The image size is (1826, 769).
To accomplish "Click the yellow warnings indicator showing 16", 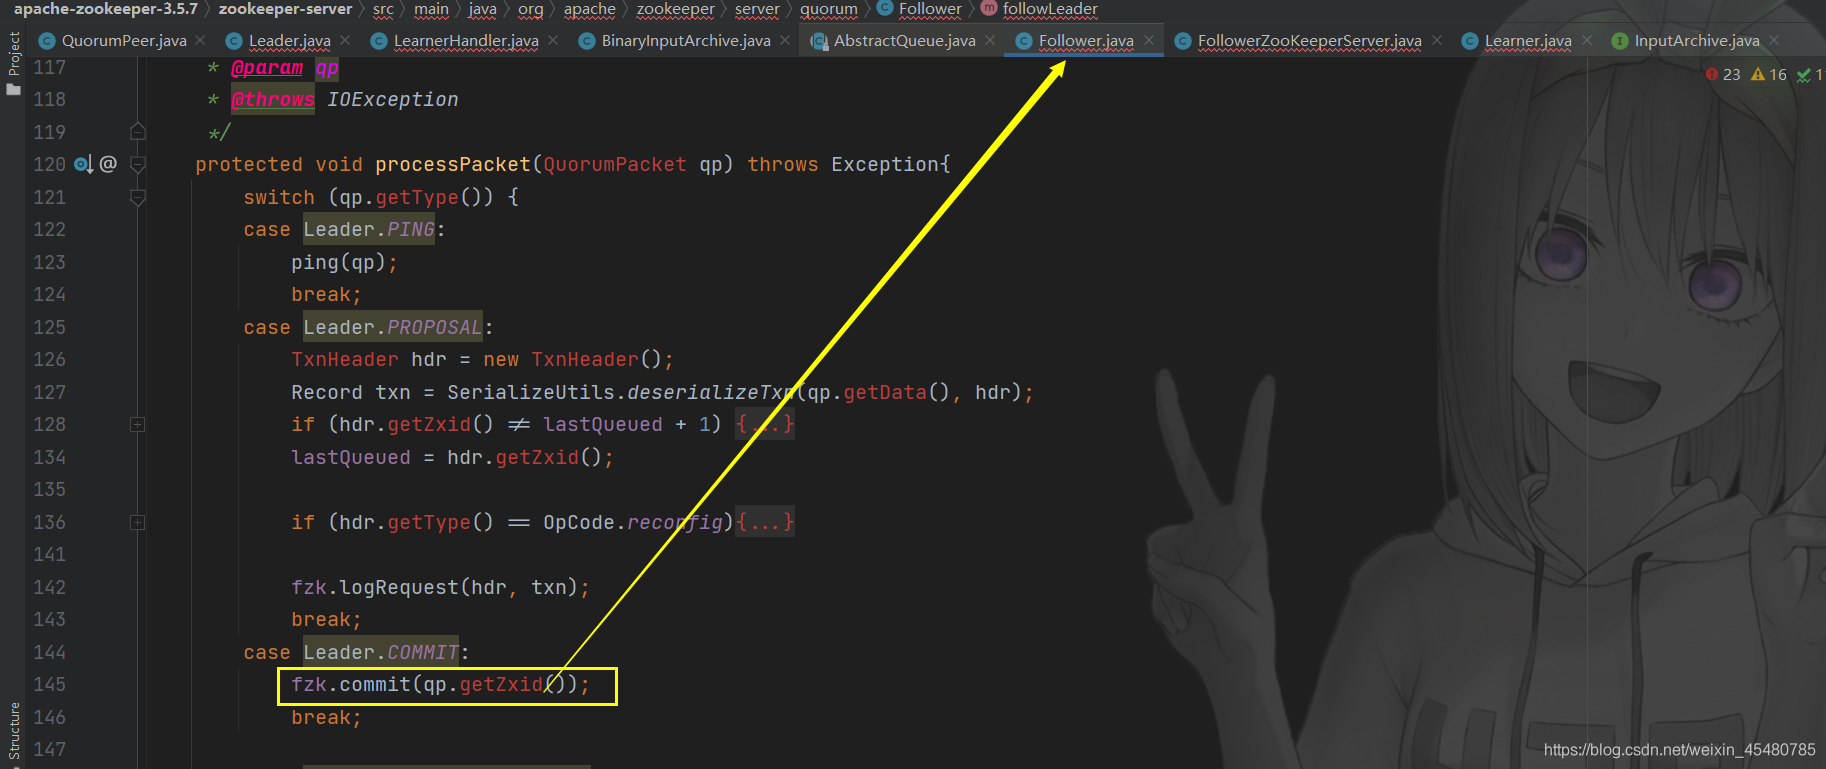I will tap(1769, 75).
